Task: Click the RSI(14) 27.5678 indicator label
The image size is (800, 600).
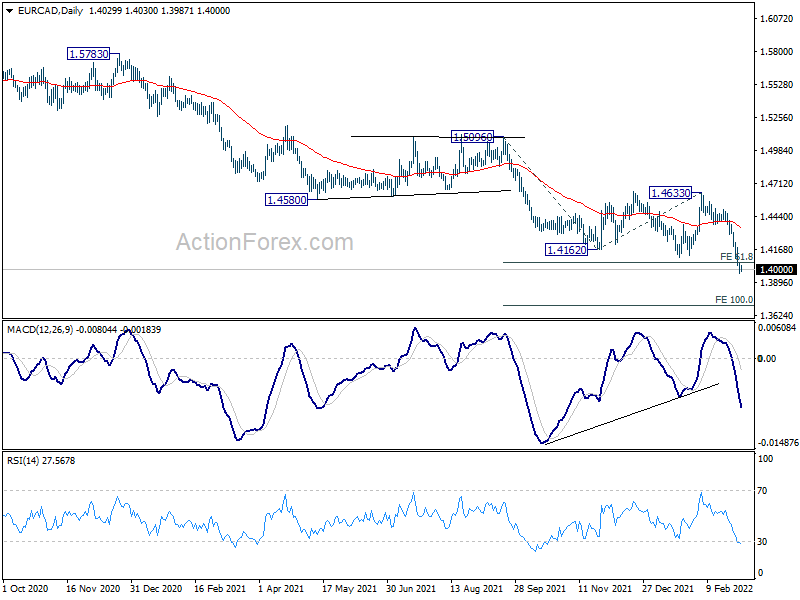Action: click(x=41, y=461)
